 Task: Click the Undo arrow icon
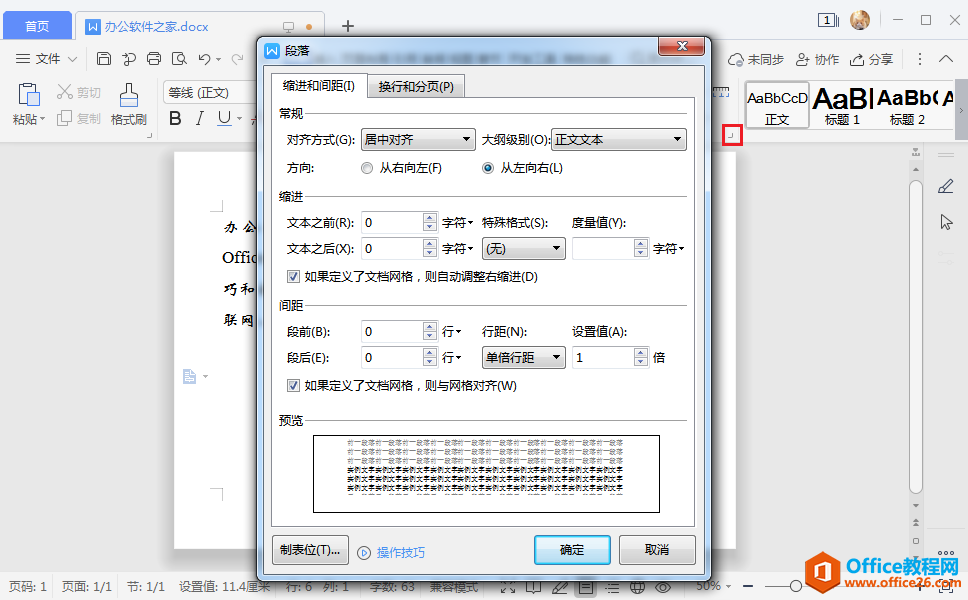(204, 59)
